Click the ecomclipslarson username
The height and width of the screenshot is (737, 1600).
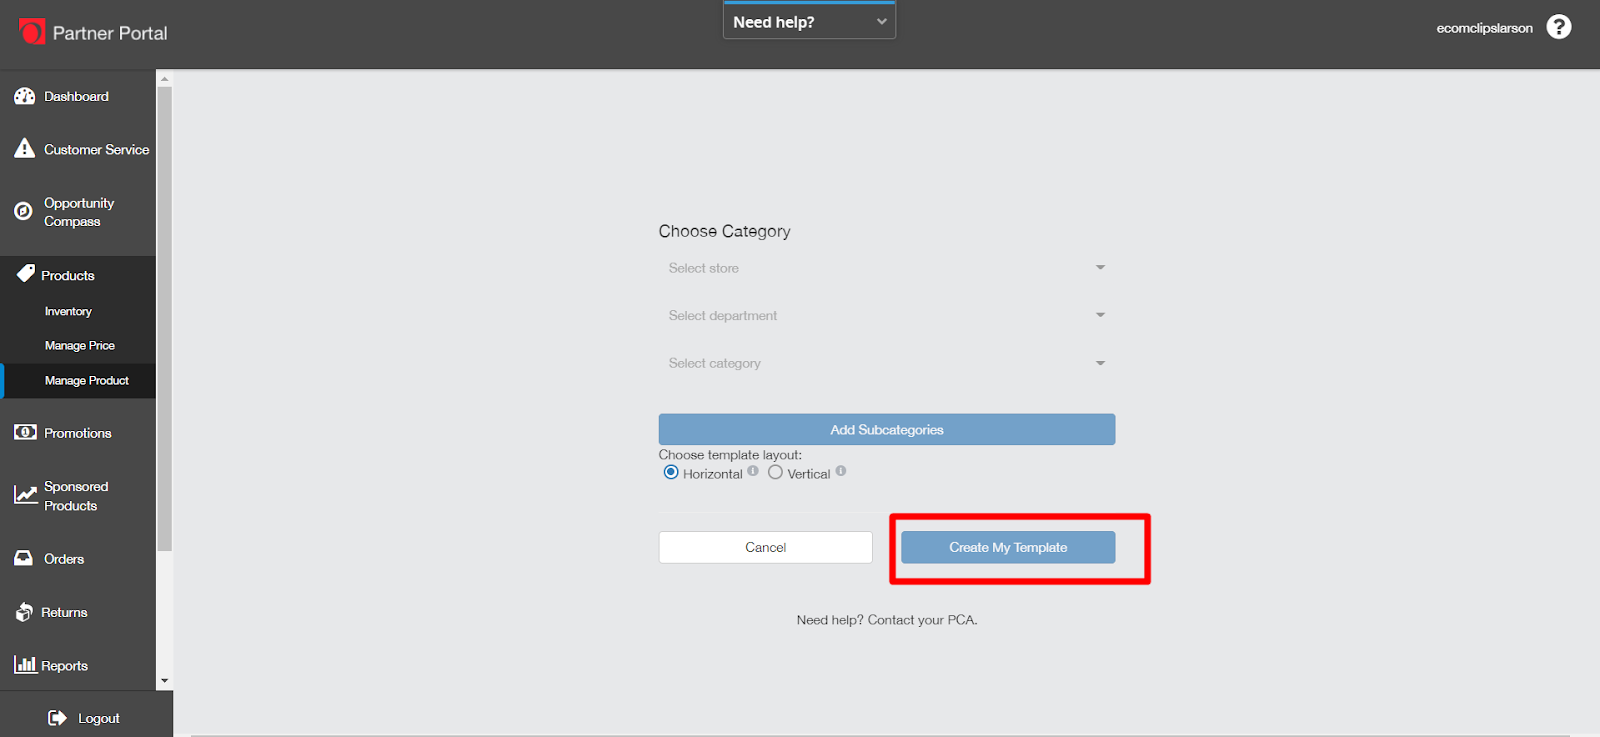[1484, 28]
